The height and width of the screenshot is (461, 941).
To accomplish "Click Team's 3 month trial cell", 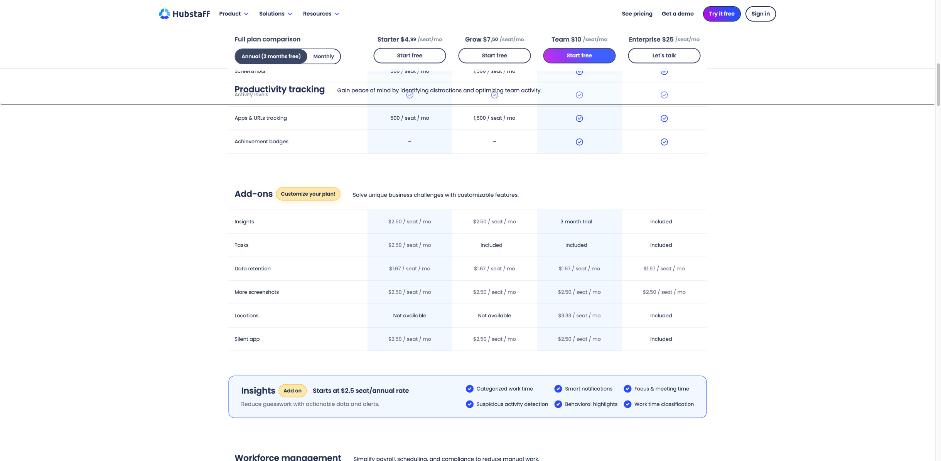I will pos(576,221).
